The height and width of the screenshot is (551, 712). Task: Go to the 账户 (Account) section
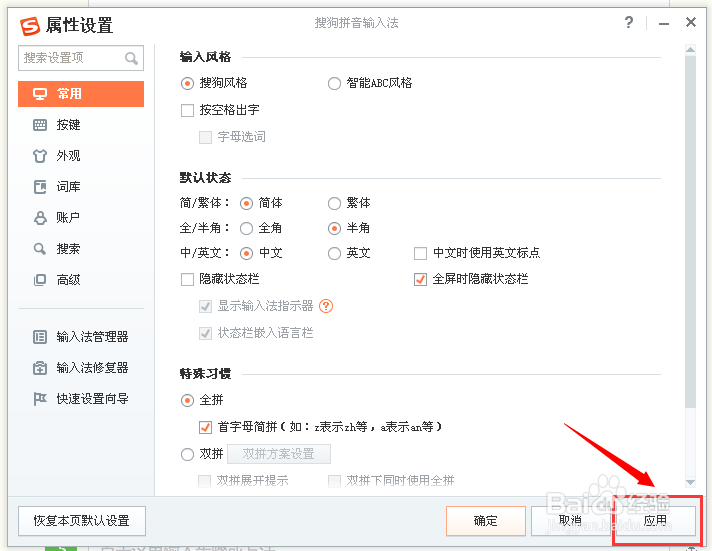pos(68,218)
